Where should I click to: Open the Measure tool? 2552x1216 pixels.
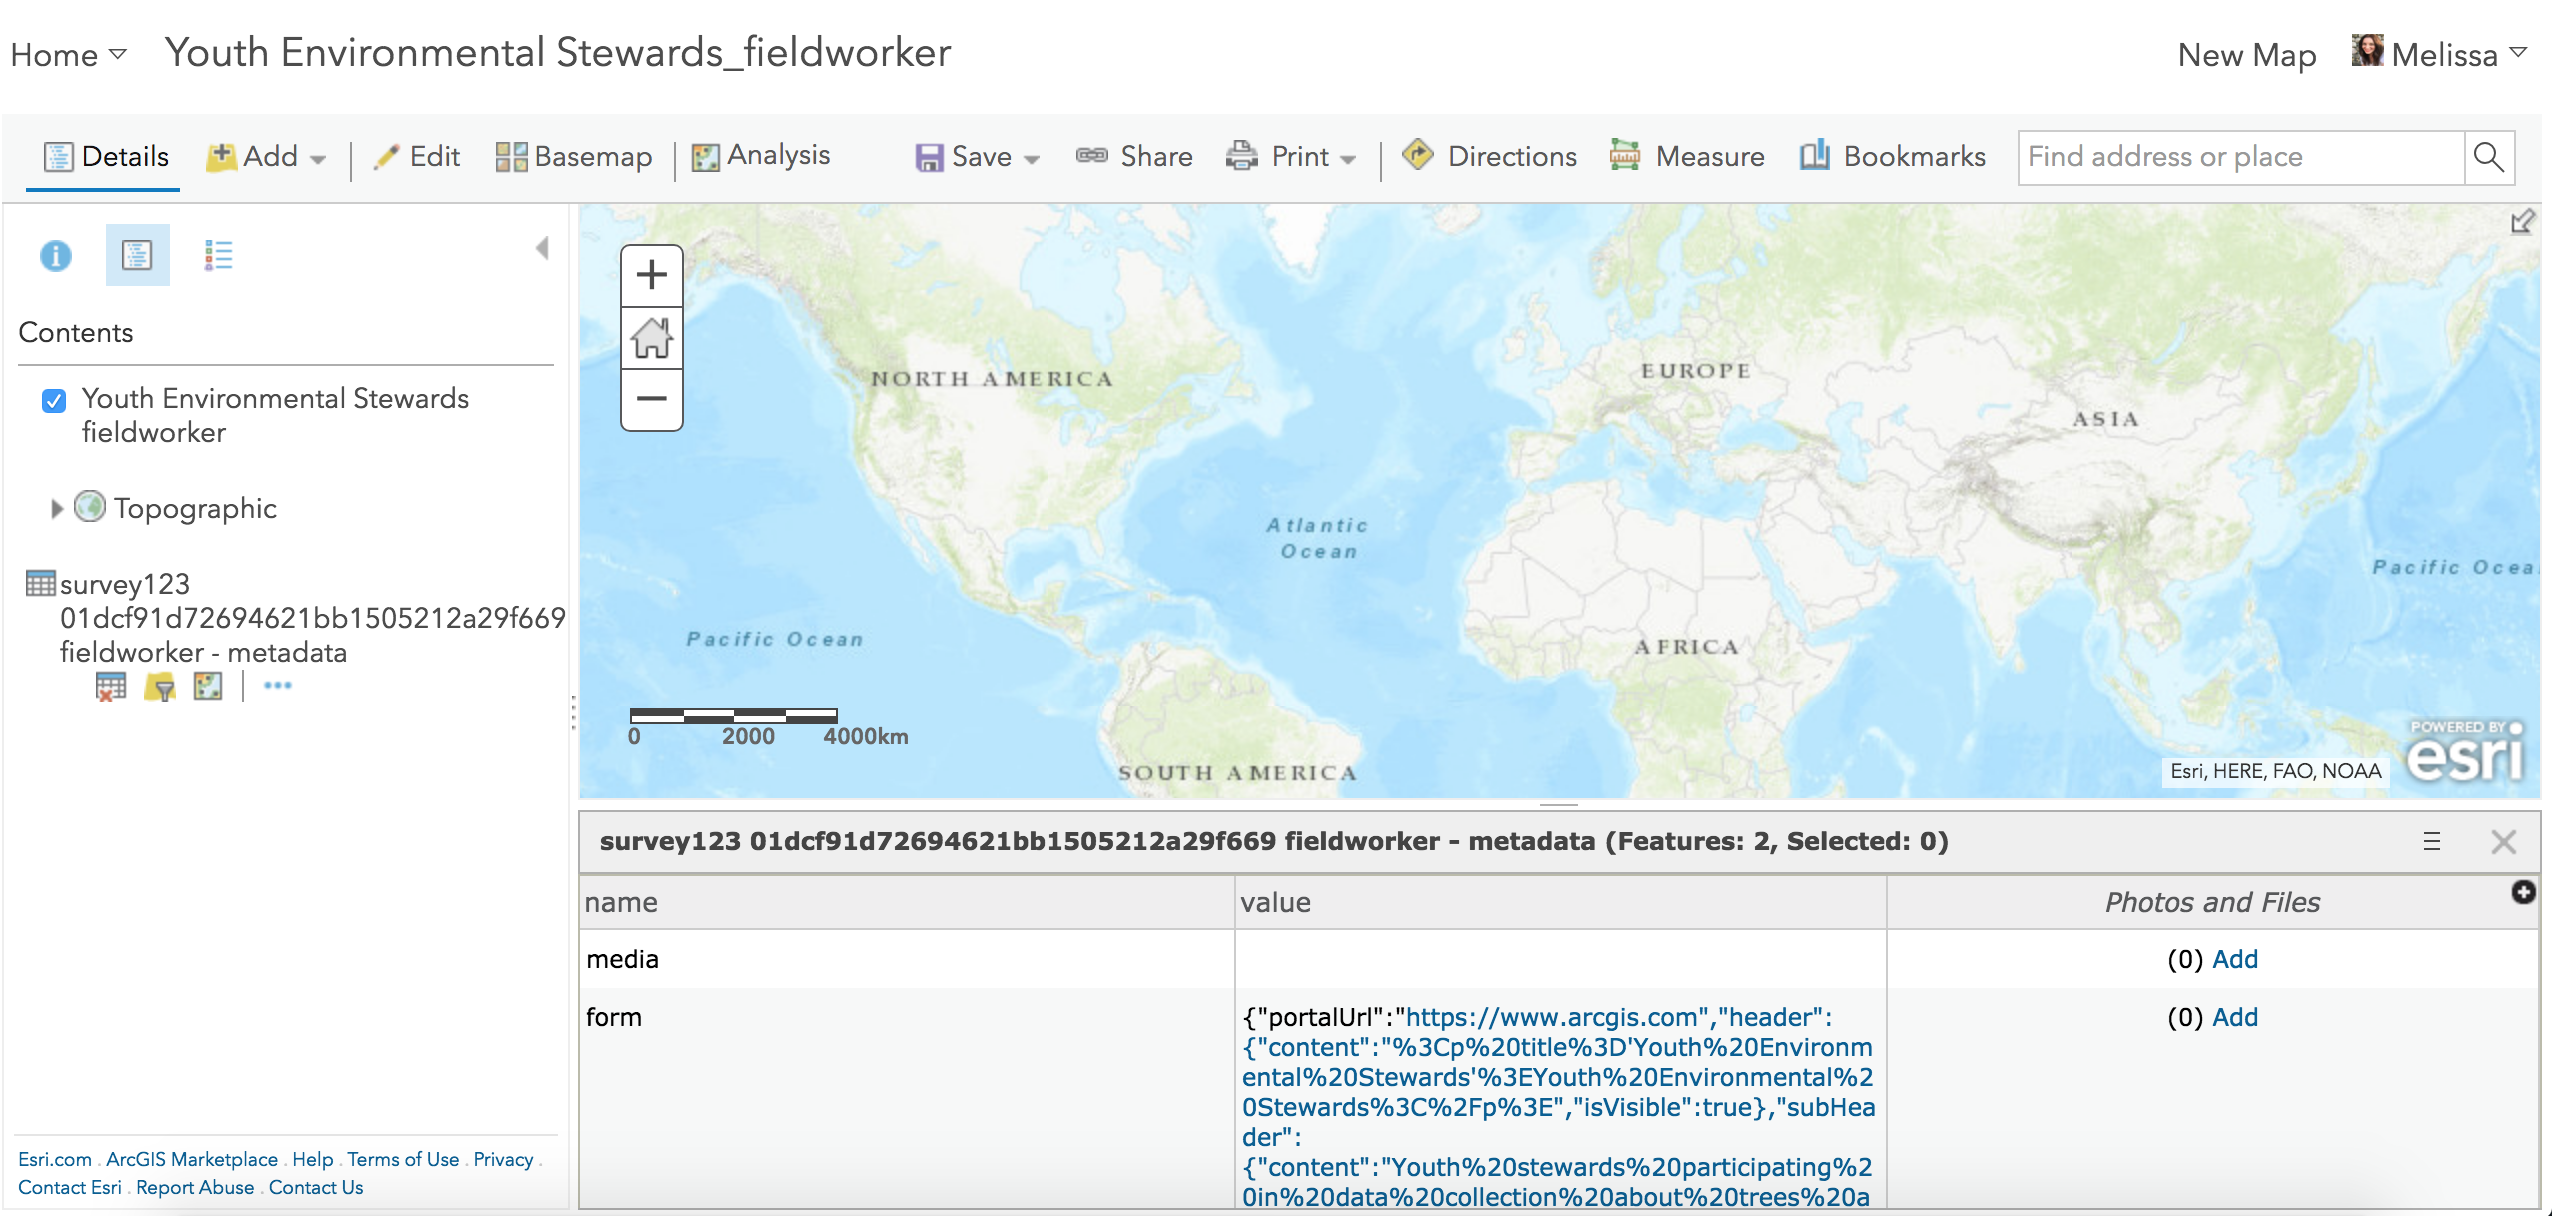tap(1687, 156)
